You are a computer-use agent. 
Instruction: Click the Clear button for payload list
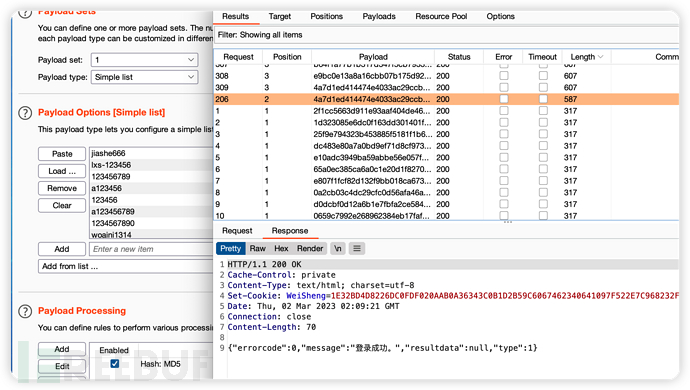pos(62,205)
